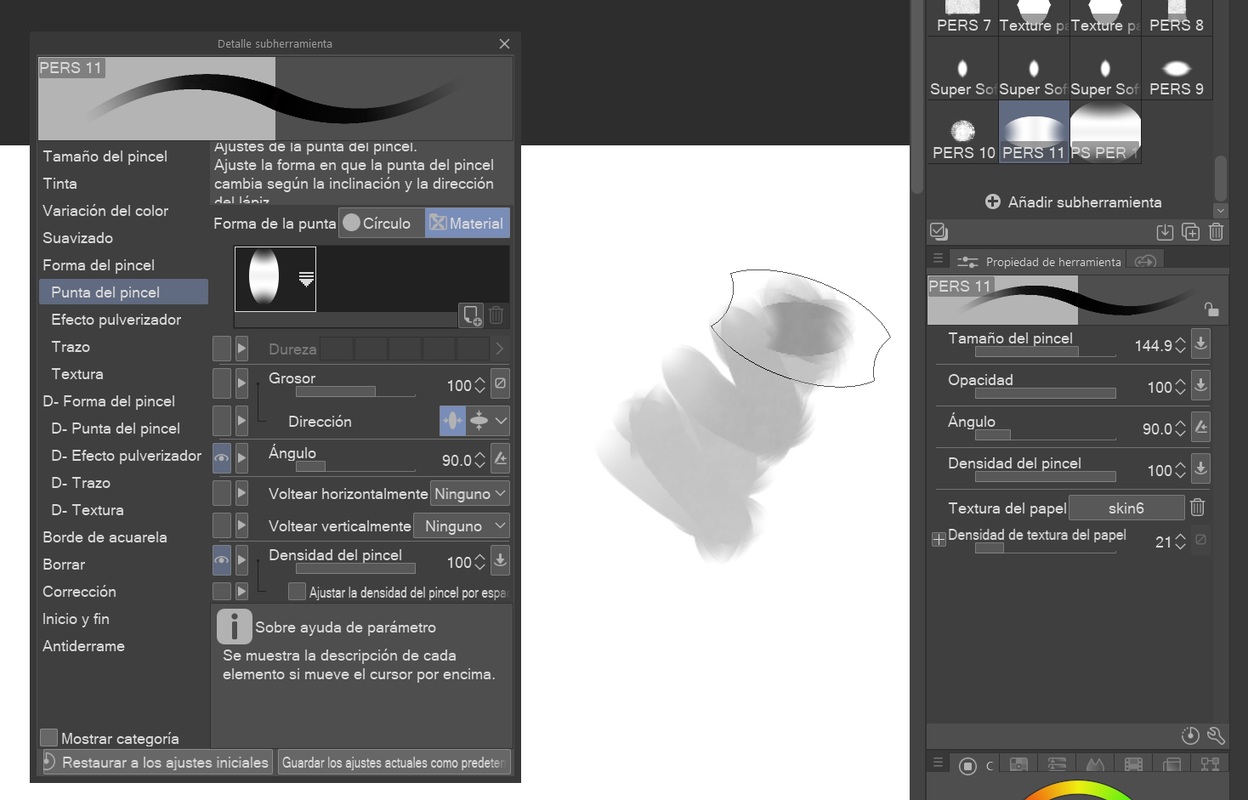Expand Dirección options dropdown arrow
The width and height of the screenshot is (1248, 800).
(501, 421)
